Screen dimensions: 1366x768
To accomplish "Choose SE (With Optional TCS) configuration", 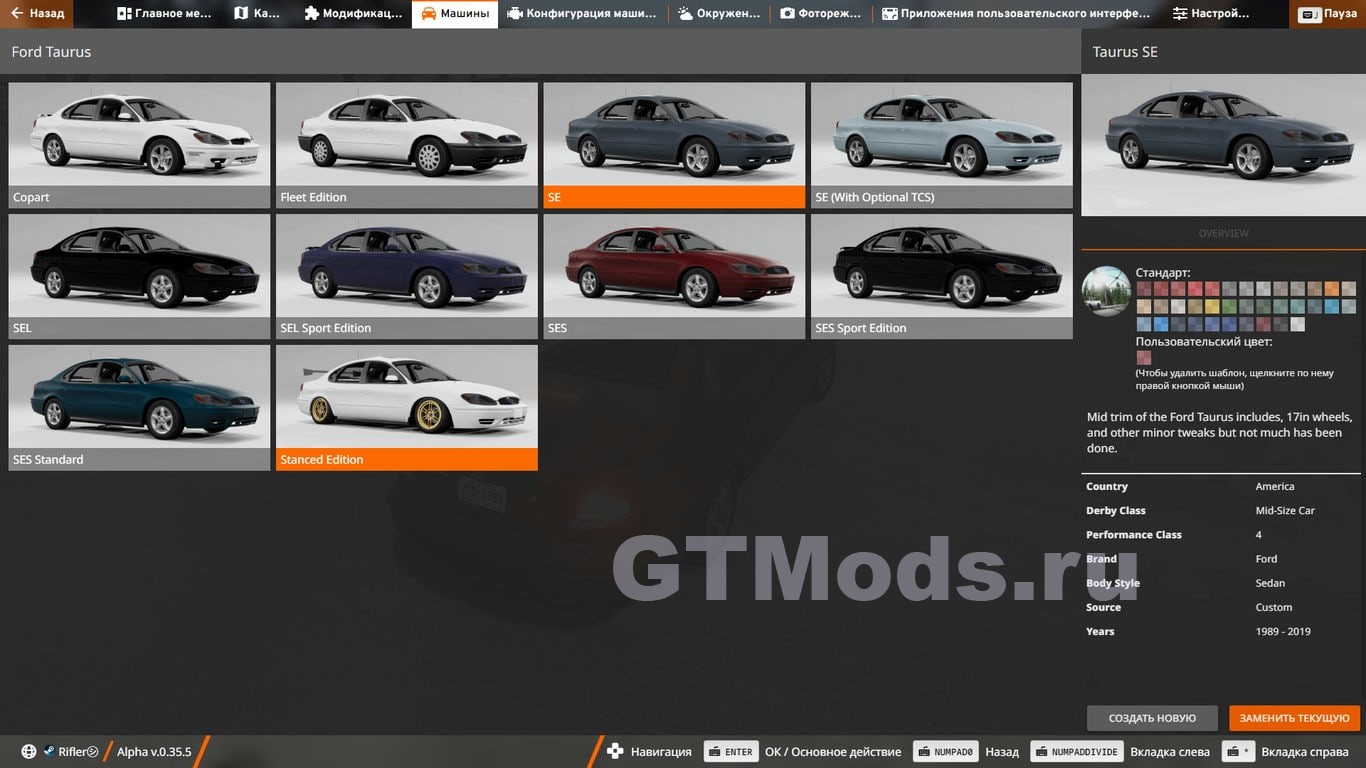I will pyautogui.click(x=942, y=145).
